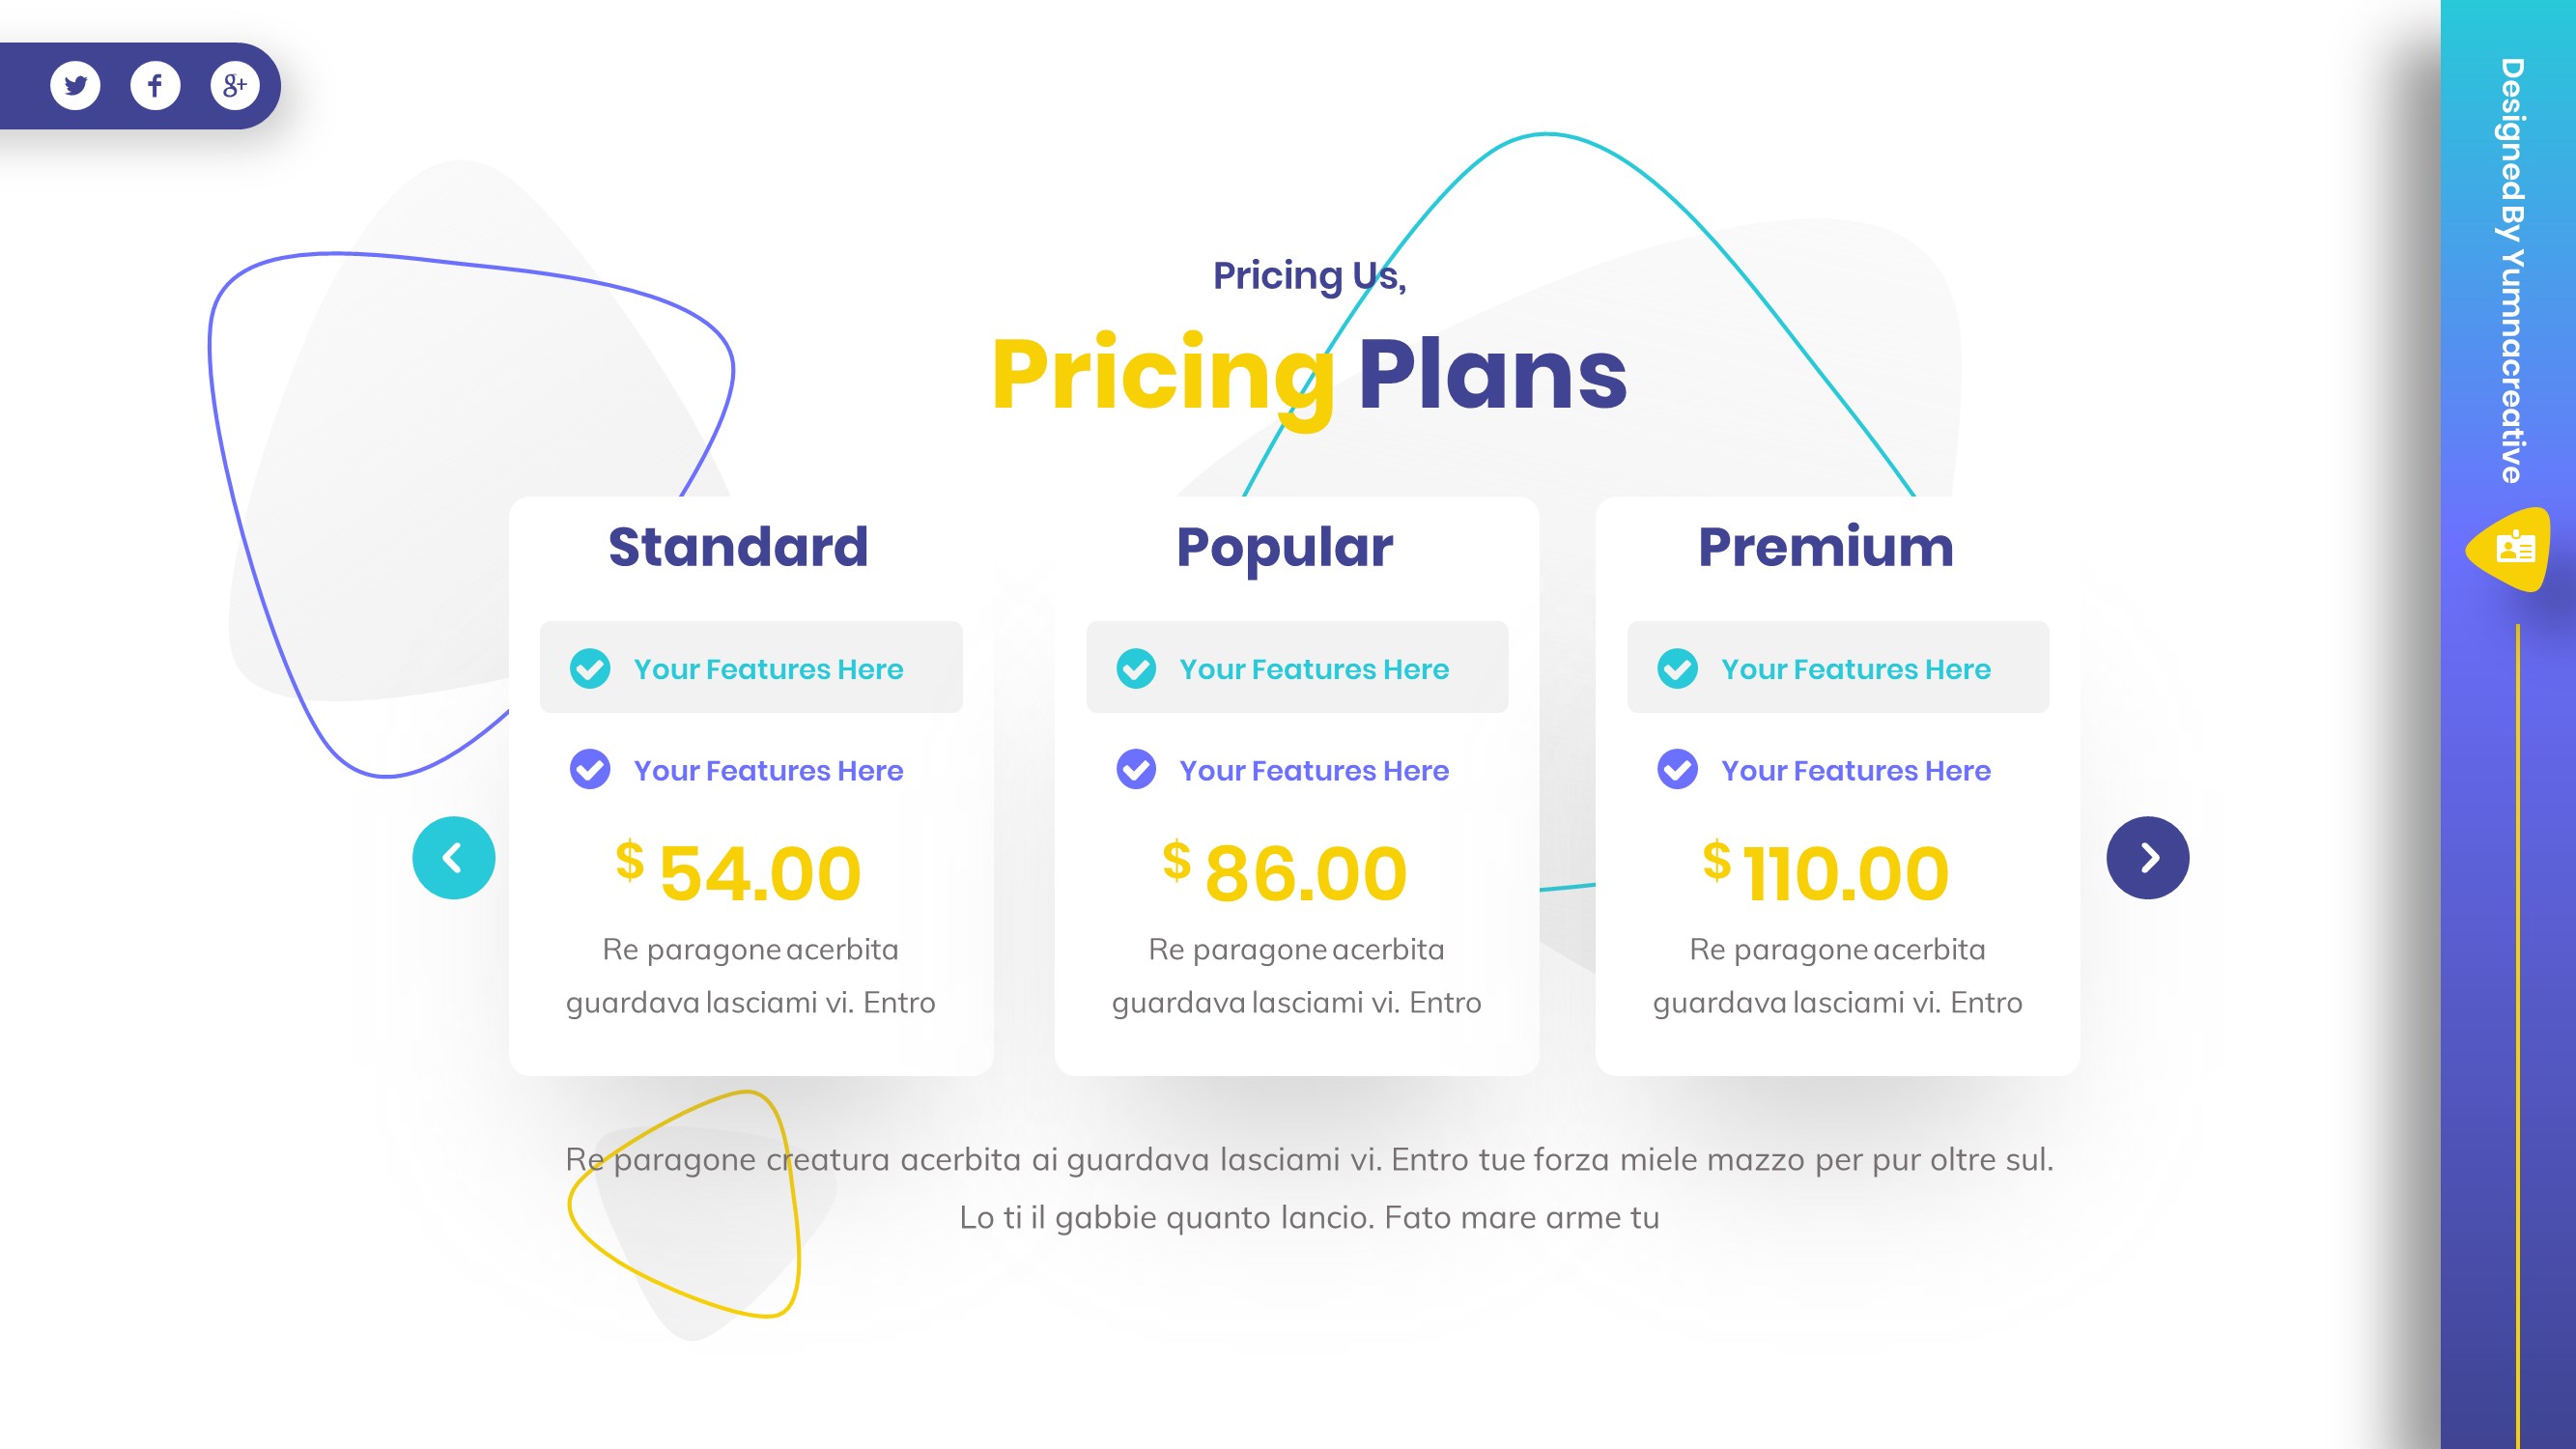
Task: Open the Facebook social link icon
Action: [155, 86]
